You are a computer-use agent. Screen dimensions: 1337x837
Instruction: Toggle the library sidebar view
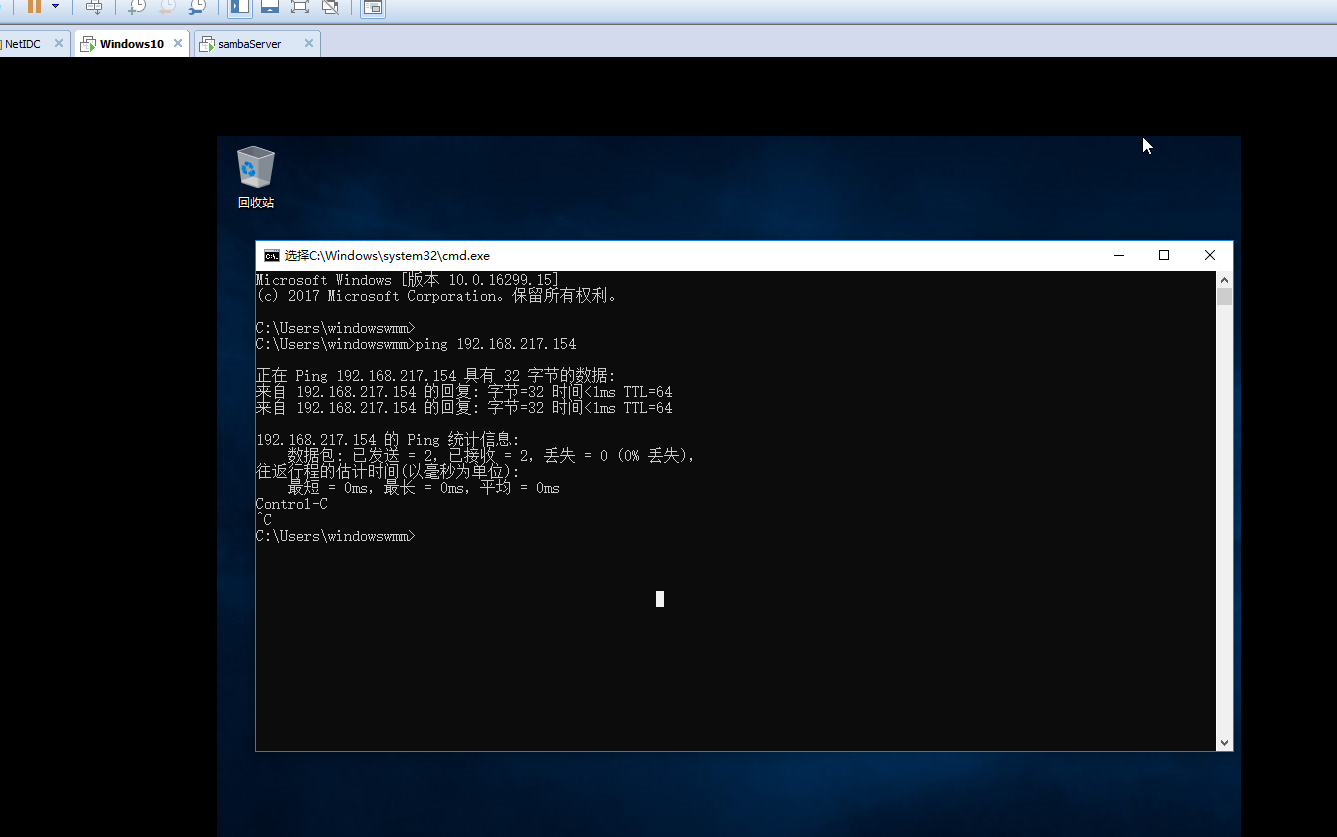click(x=239, y=6)
